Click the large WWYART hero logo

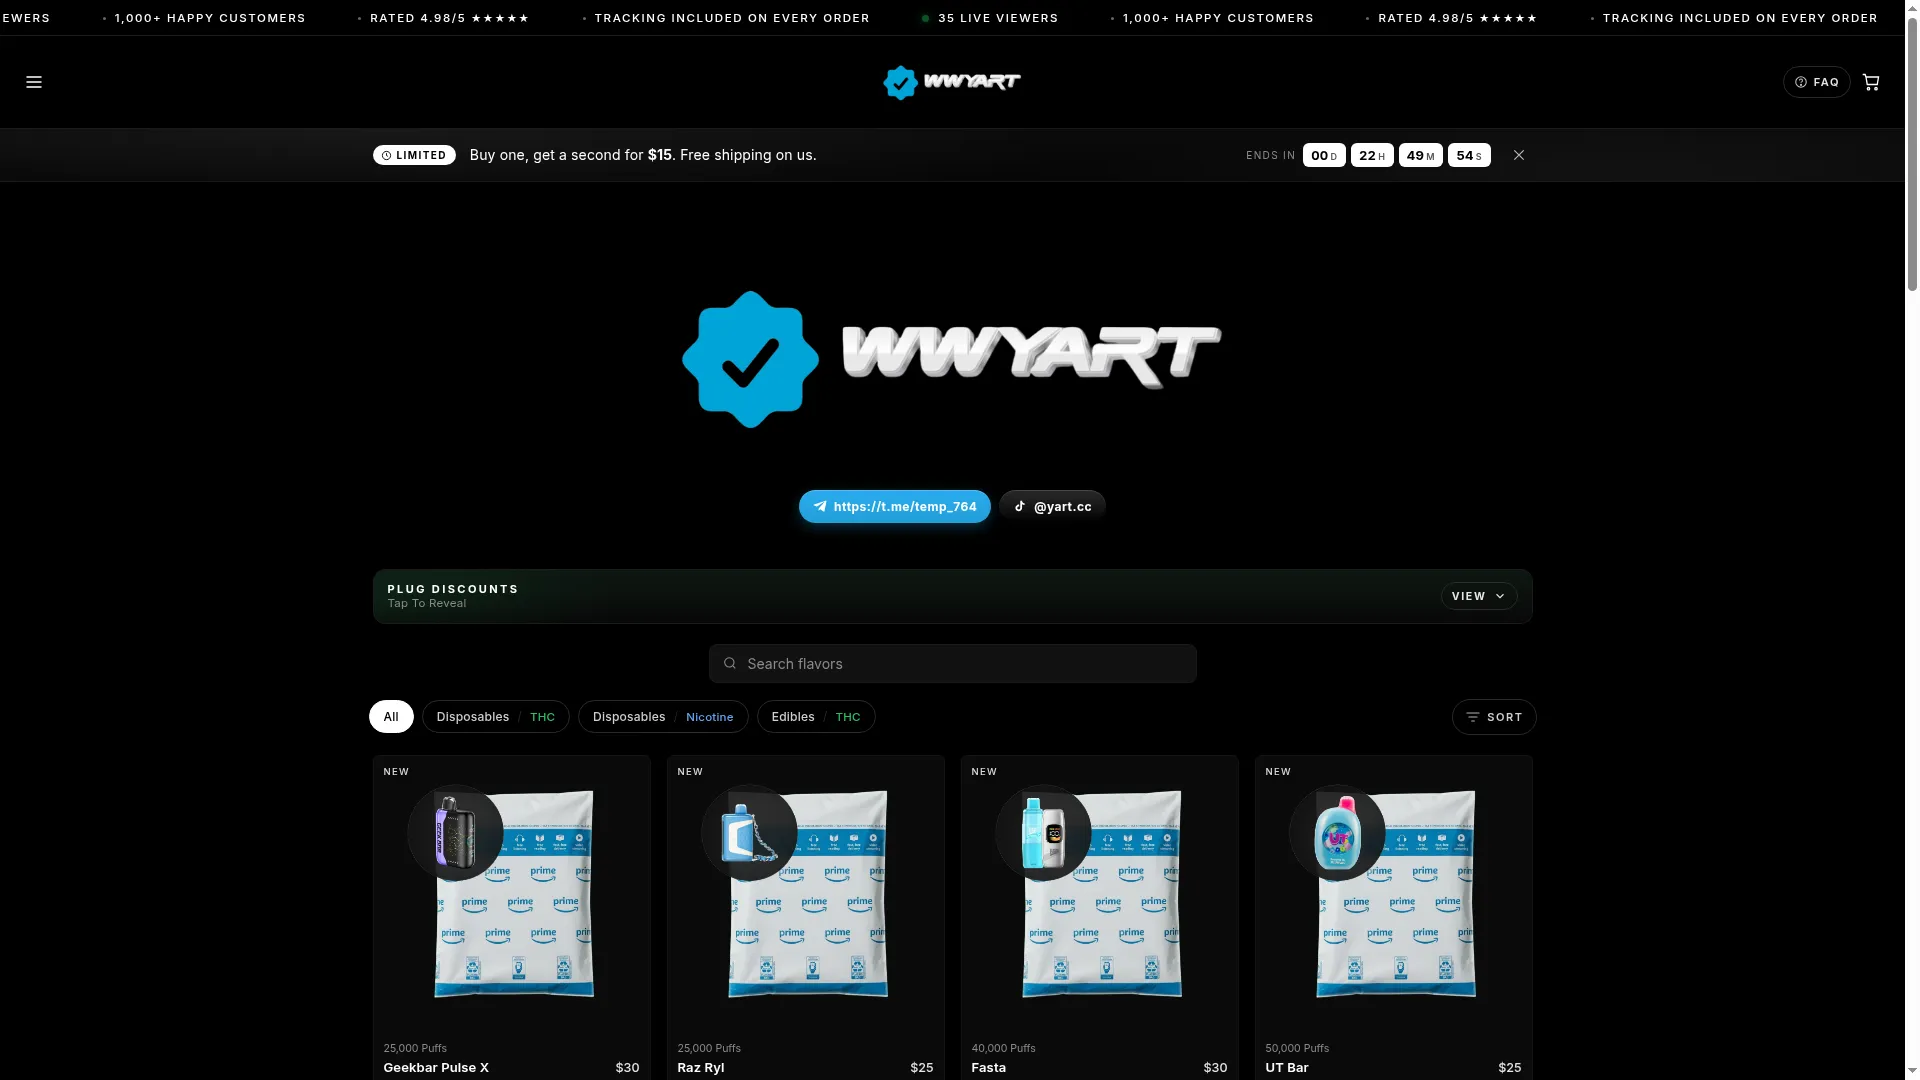click(951, 359)
